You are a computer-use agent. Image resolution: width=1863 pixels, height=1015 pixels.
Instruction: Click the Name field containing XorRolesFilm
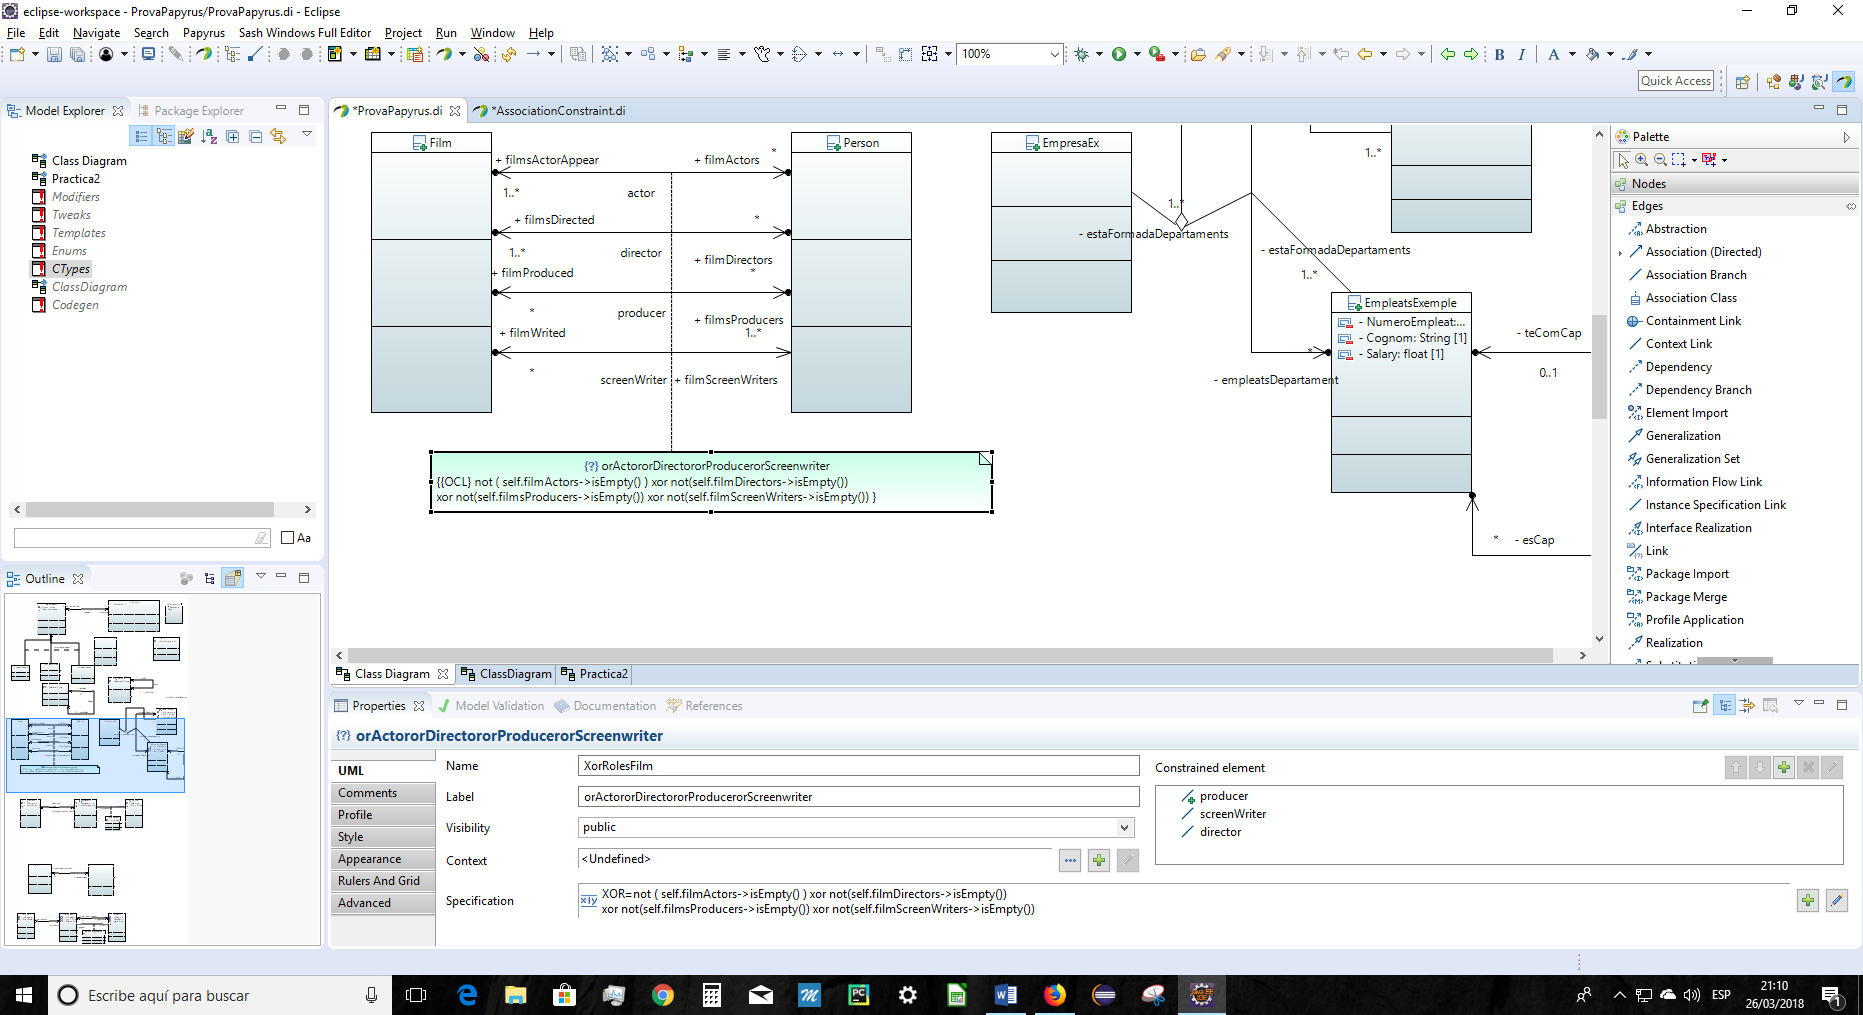tap(858, 766)
